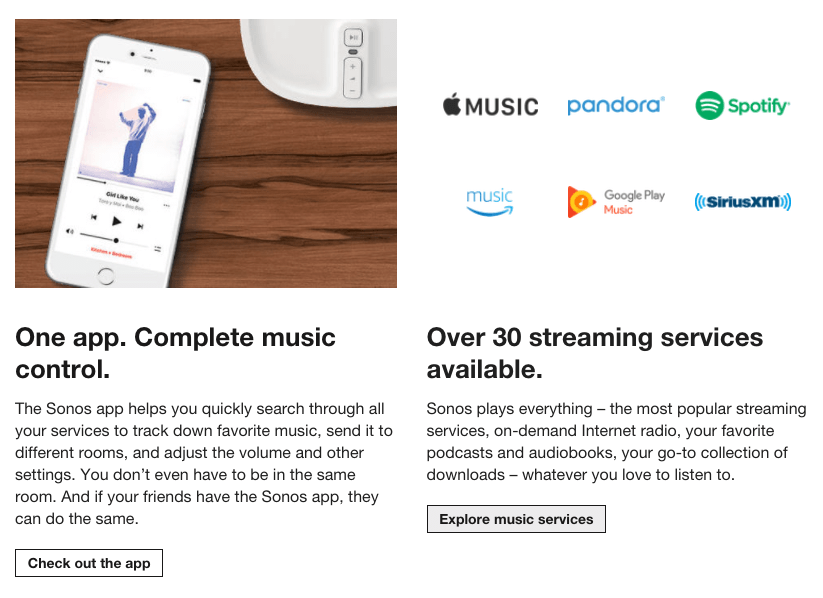Tap the next track icon on phone

pyautogui.click(x=140, y=226)
